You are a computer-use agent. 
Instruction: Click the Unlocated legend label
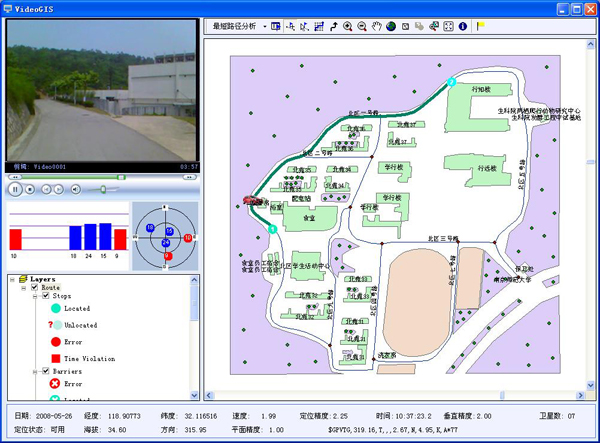pyautogui.click(x=81, y=325)
